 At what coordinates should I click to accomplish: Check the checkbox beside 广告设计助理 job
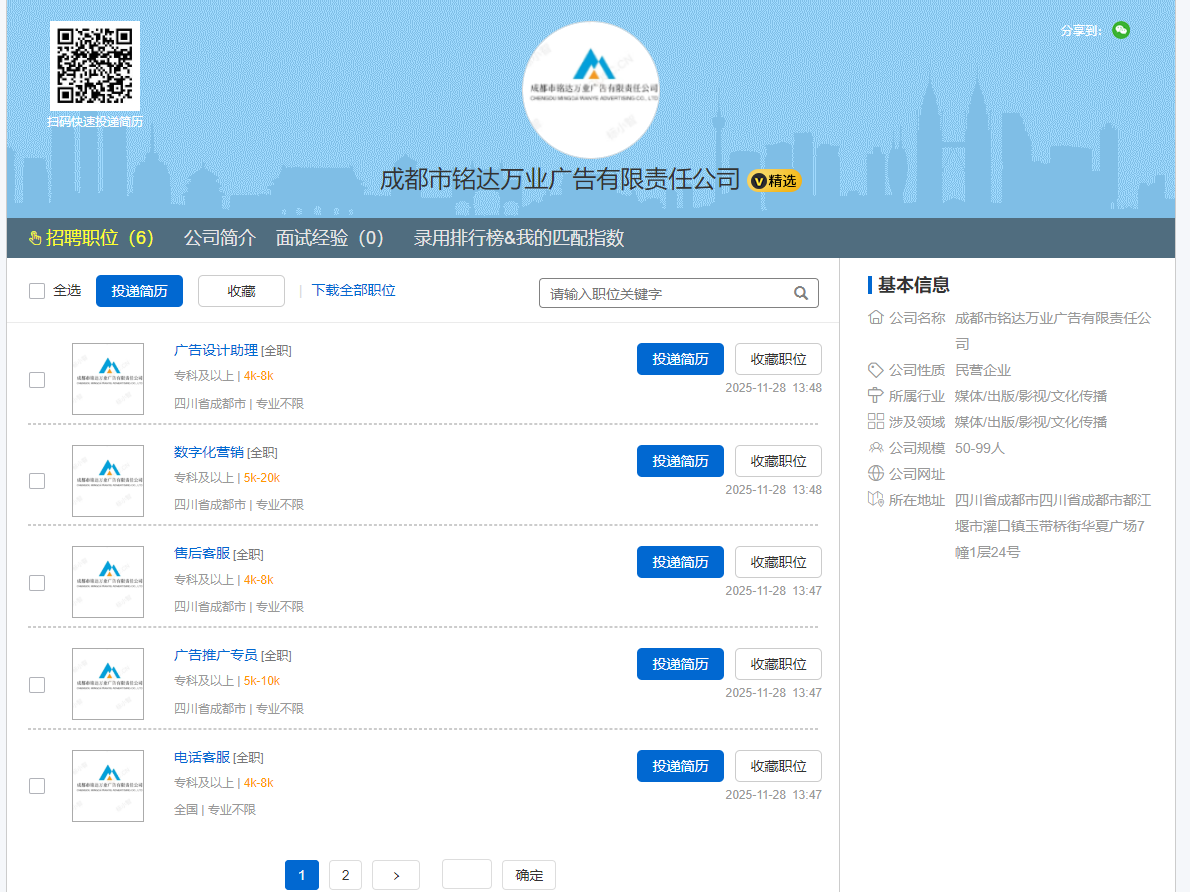[37, 380]
